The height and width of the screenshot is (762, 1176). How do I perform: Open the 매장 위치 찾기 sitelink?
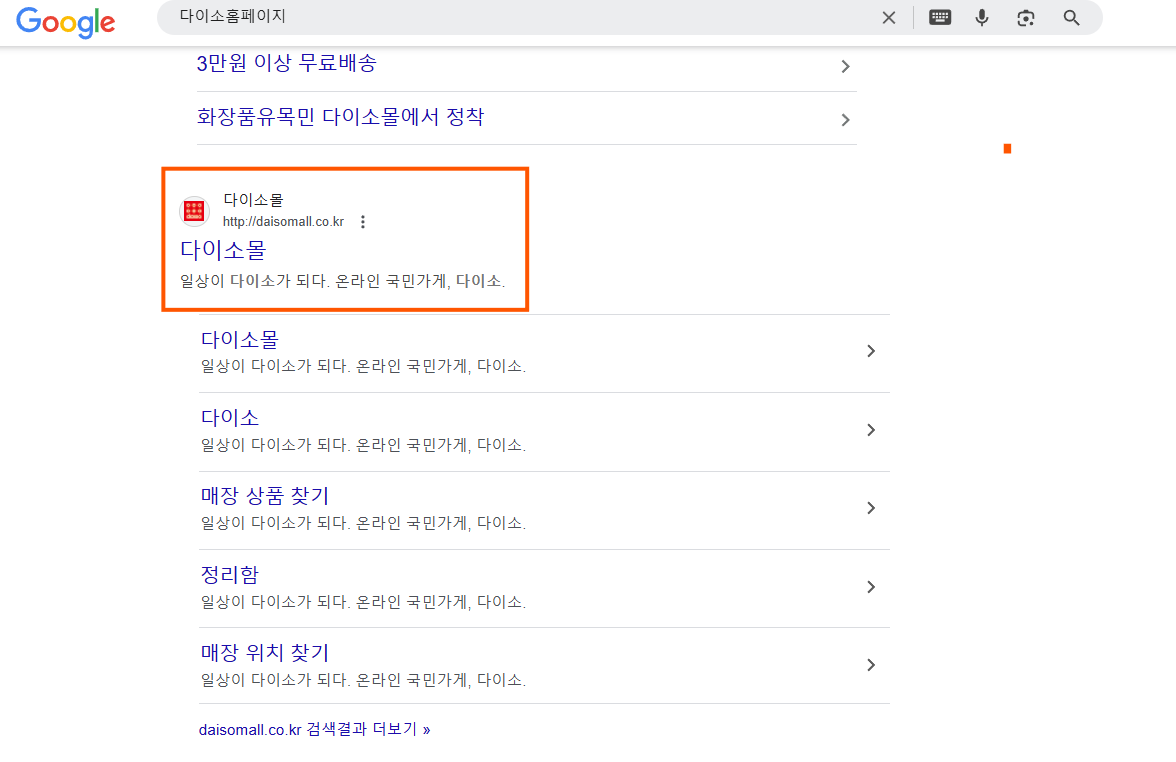tap(265, 652)
